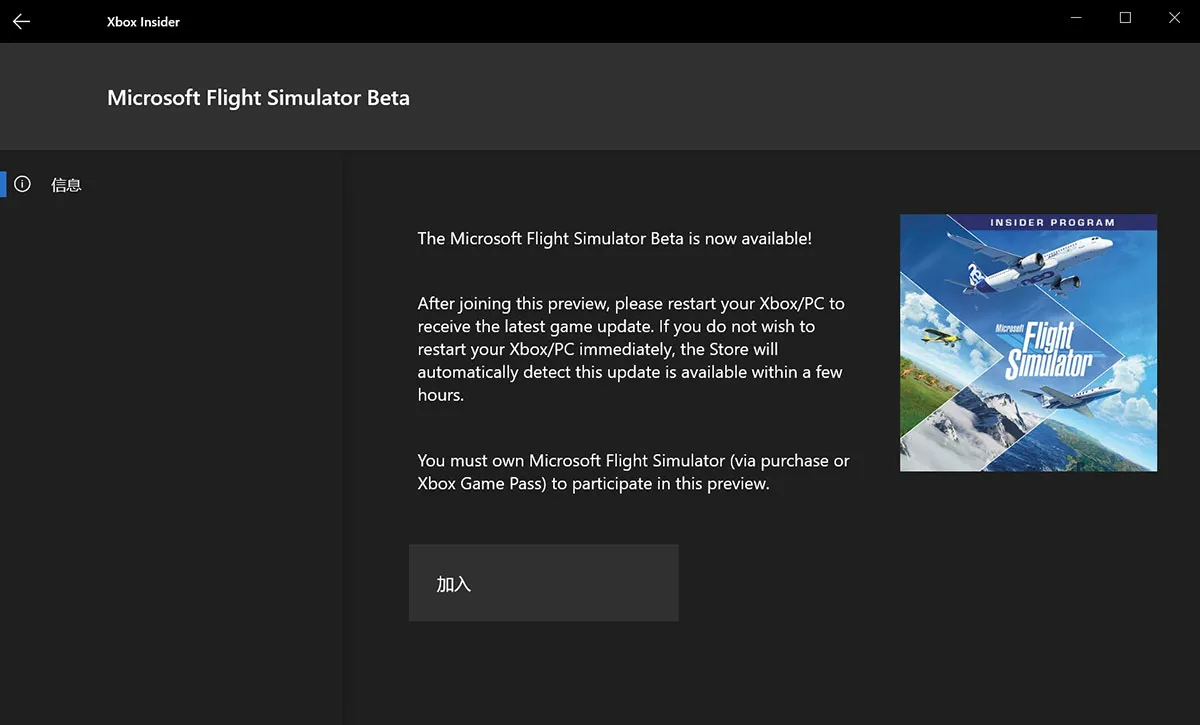Click the Microsoft Flight Simulator Beta heading
The image size is (1200, 725).
(258, 98)
